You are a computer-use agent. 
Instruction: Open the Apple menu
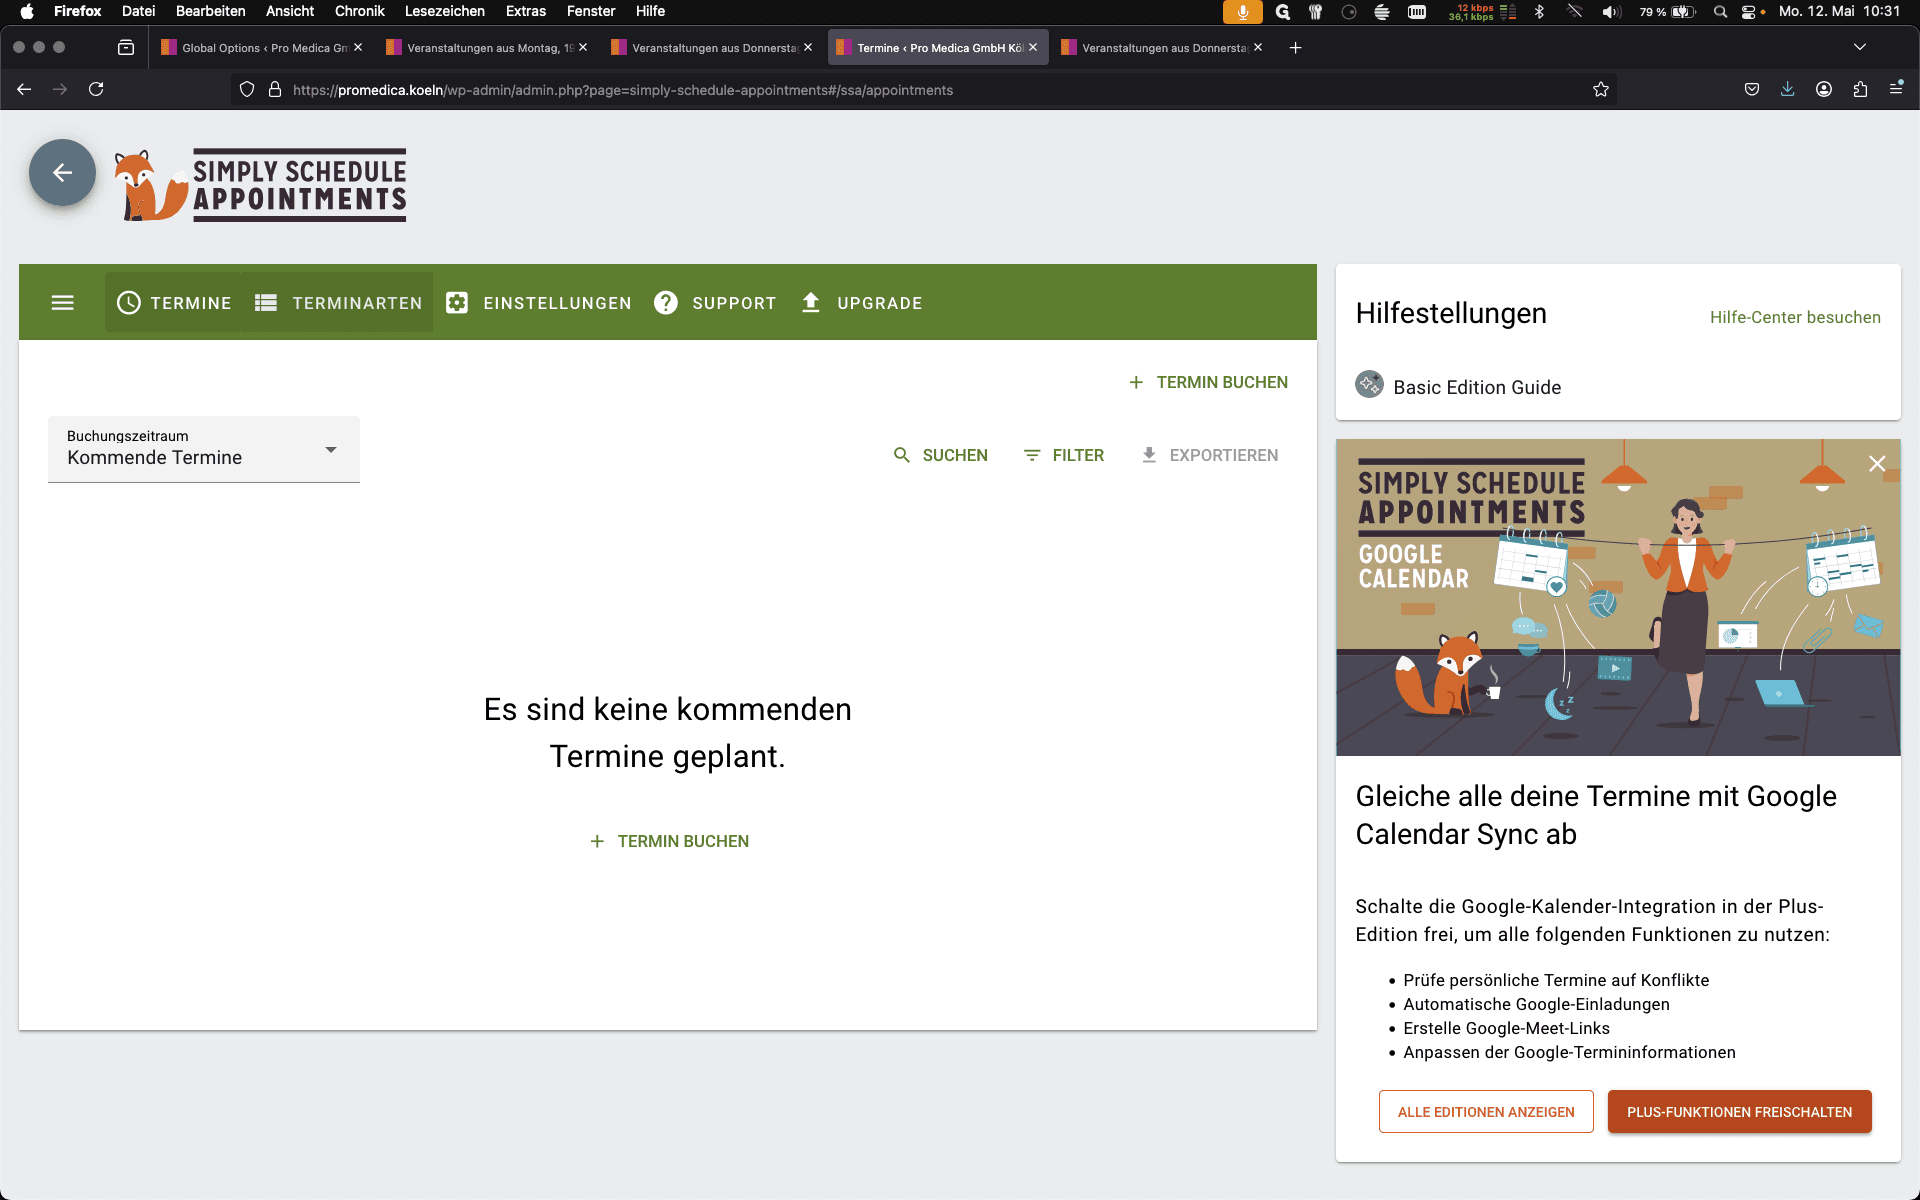coord(27,11)
